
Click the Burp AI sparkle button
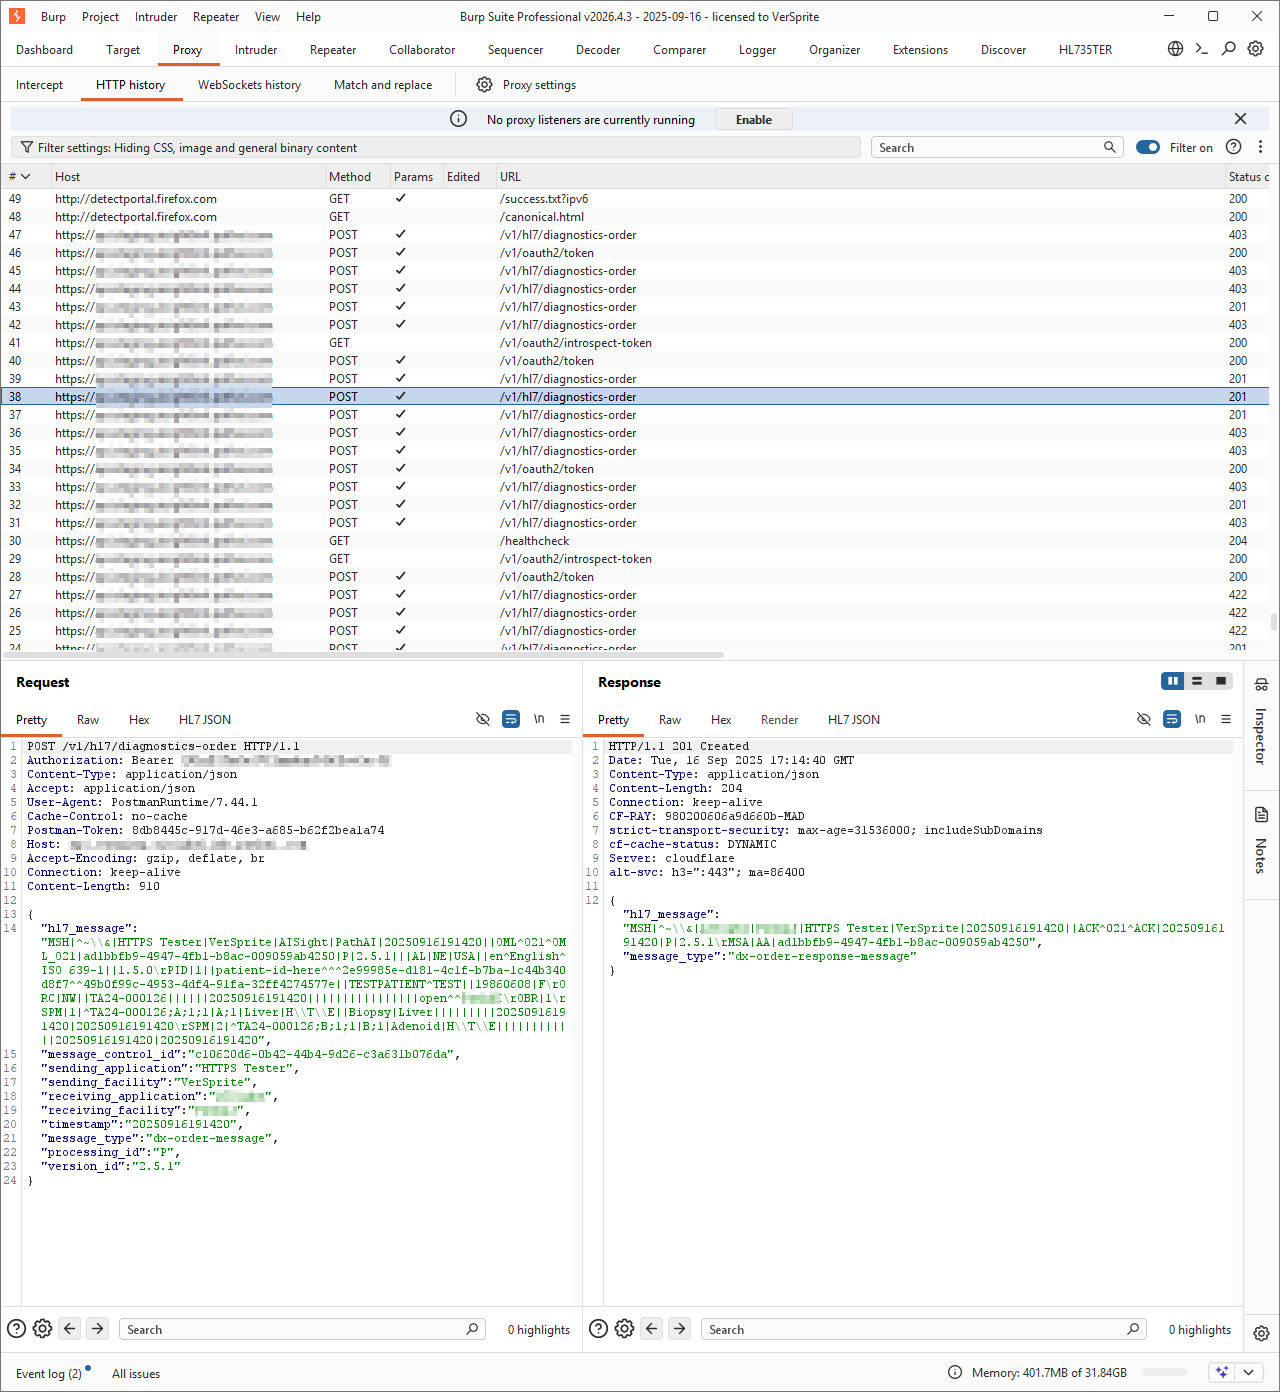(x=1222, y=1373)
